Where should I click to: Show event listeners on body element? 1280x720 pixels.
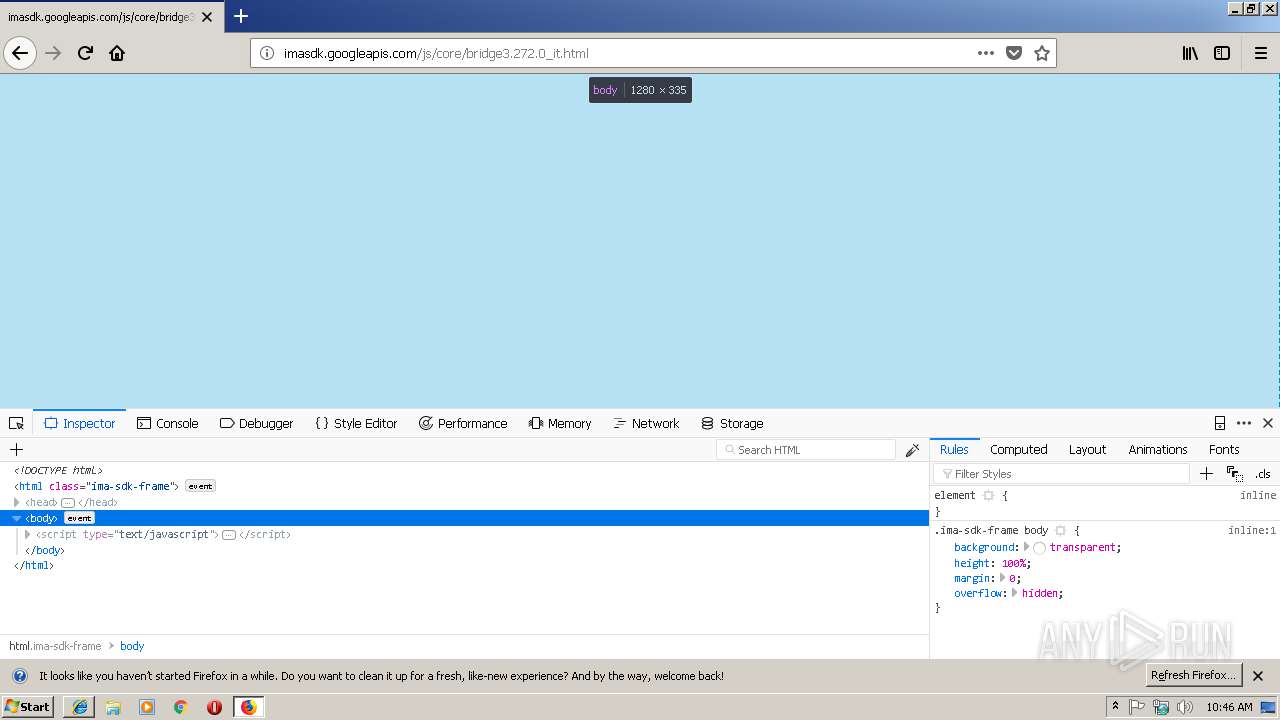[79, 518]
